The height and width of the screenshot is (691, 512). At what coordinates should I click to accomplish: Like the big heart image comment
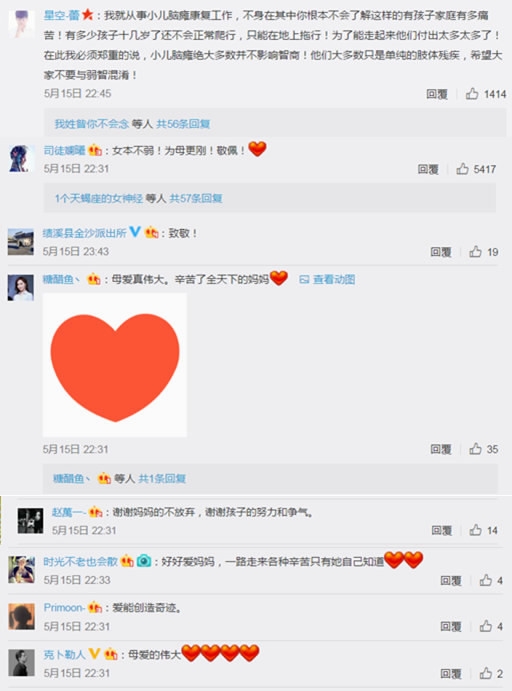click(x=475, y=449)
